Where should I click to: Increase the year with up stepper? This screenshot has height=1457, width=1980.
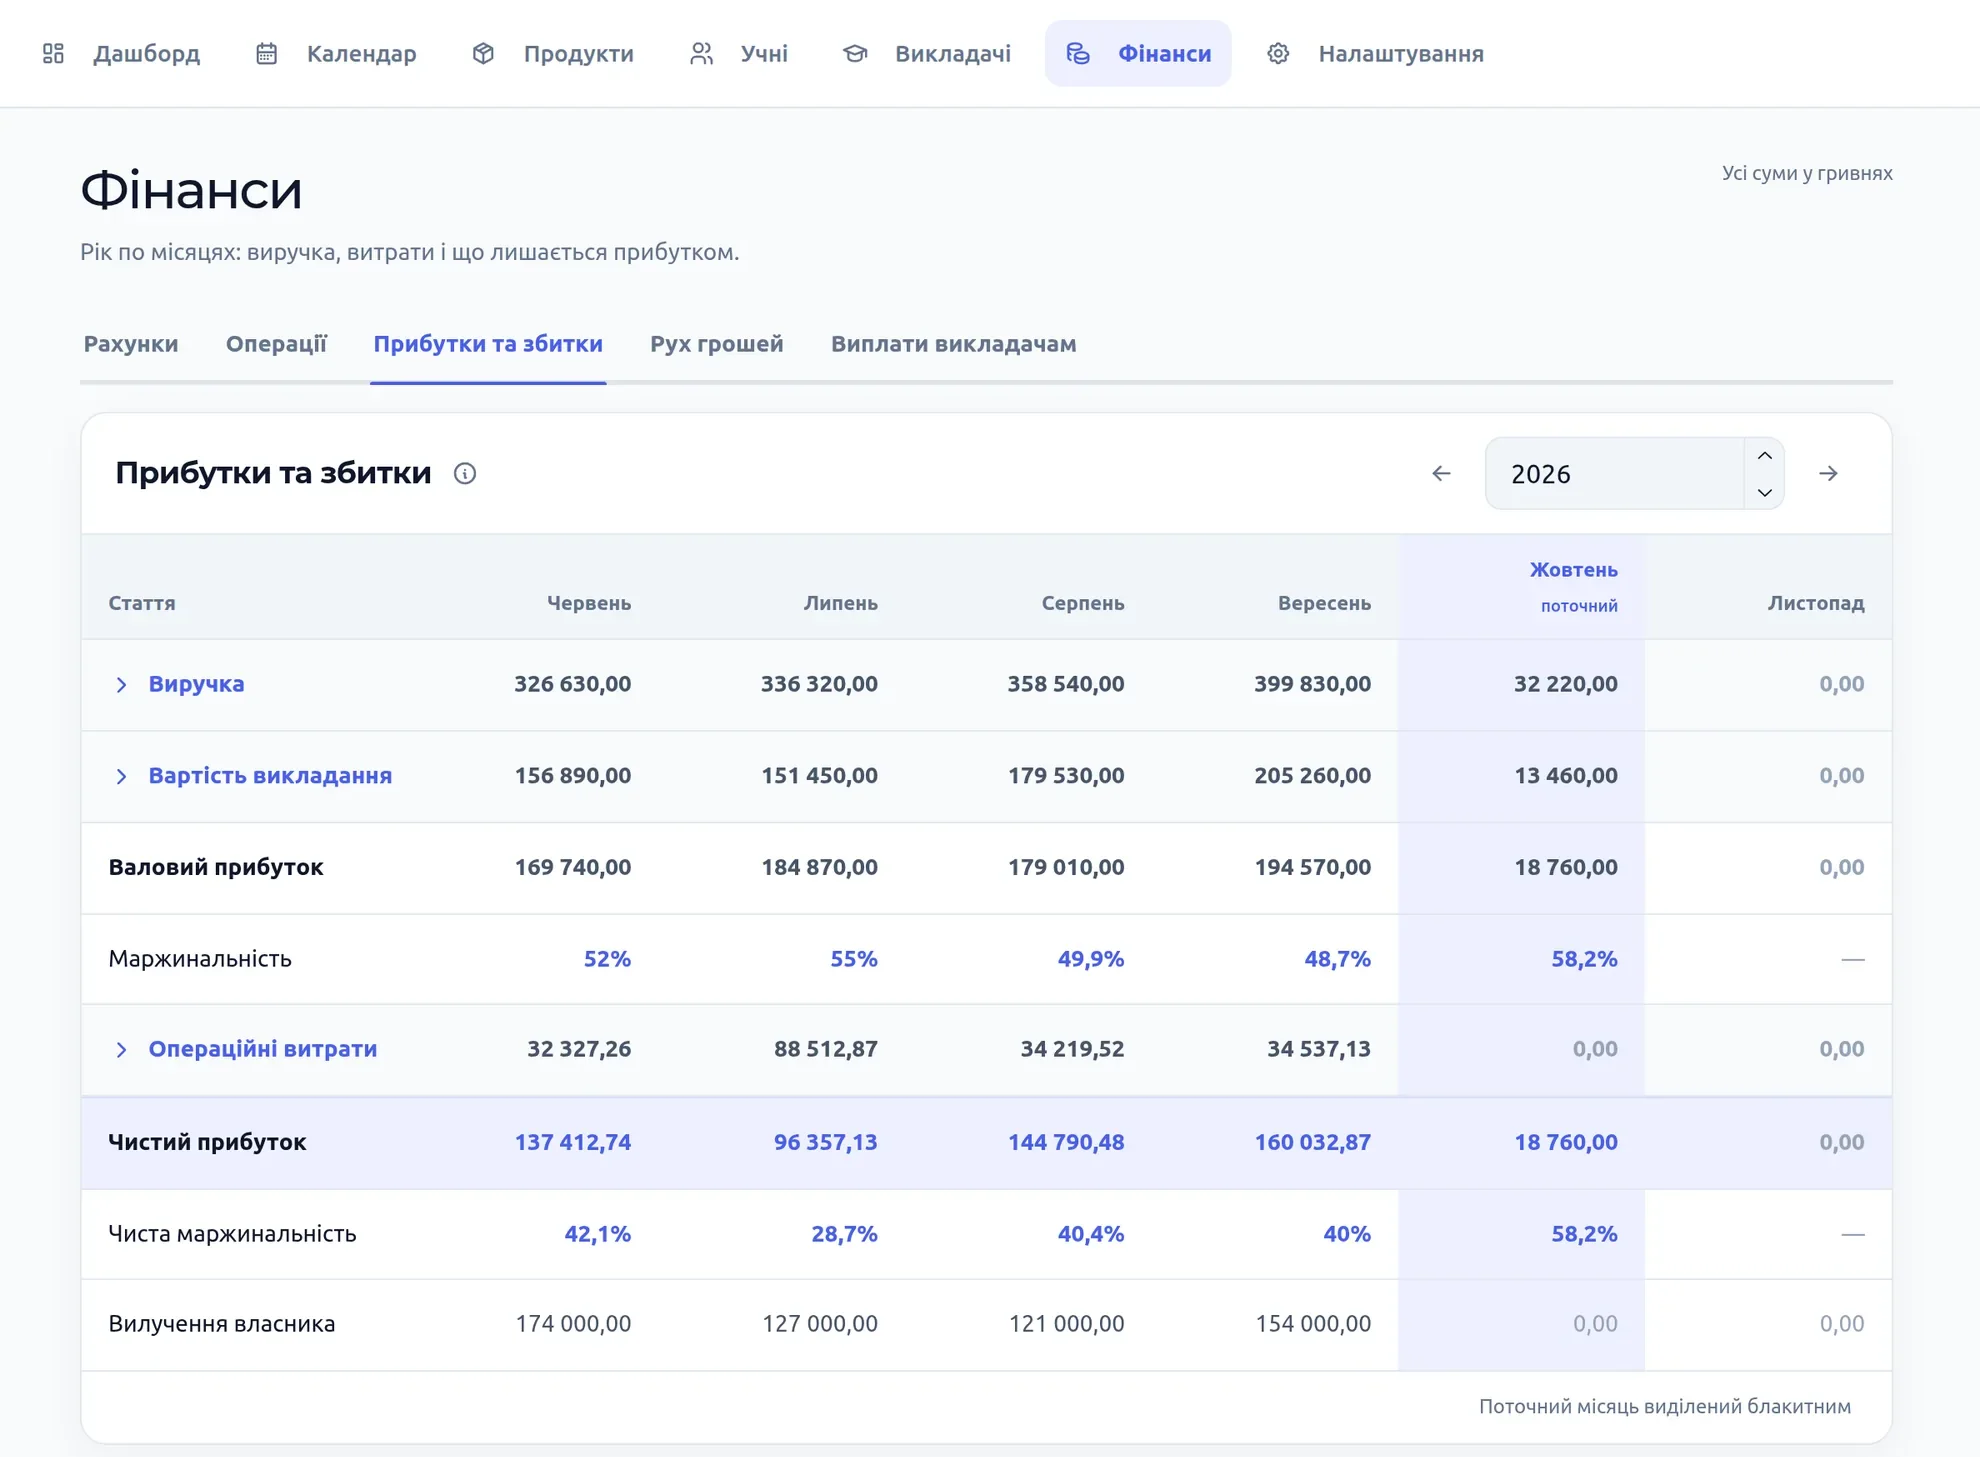1765,456
